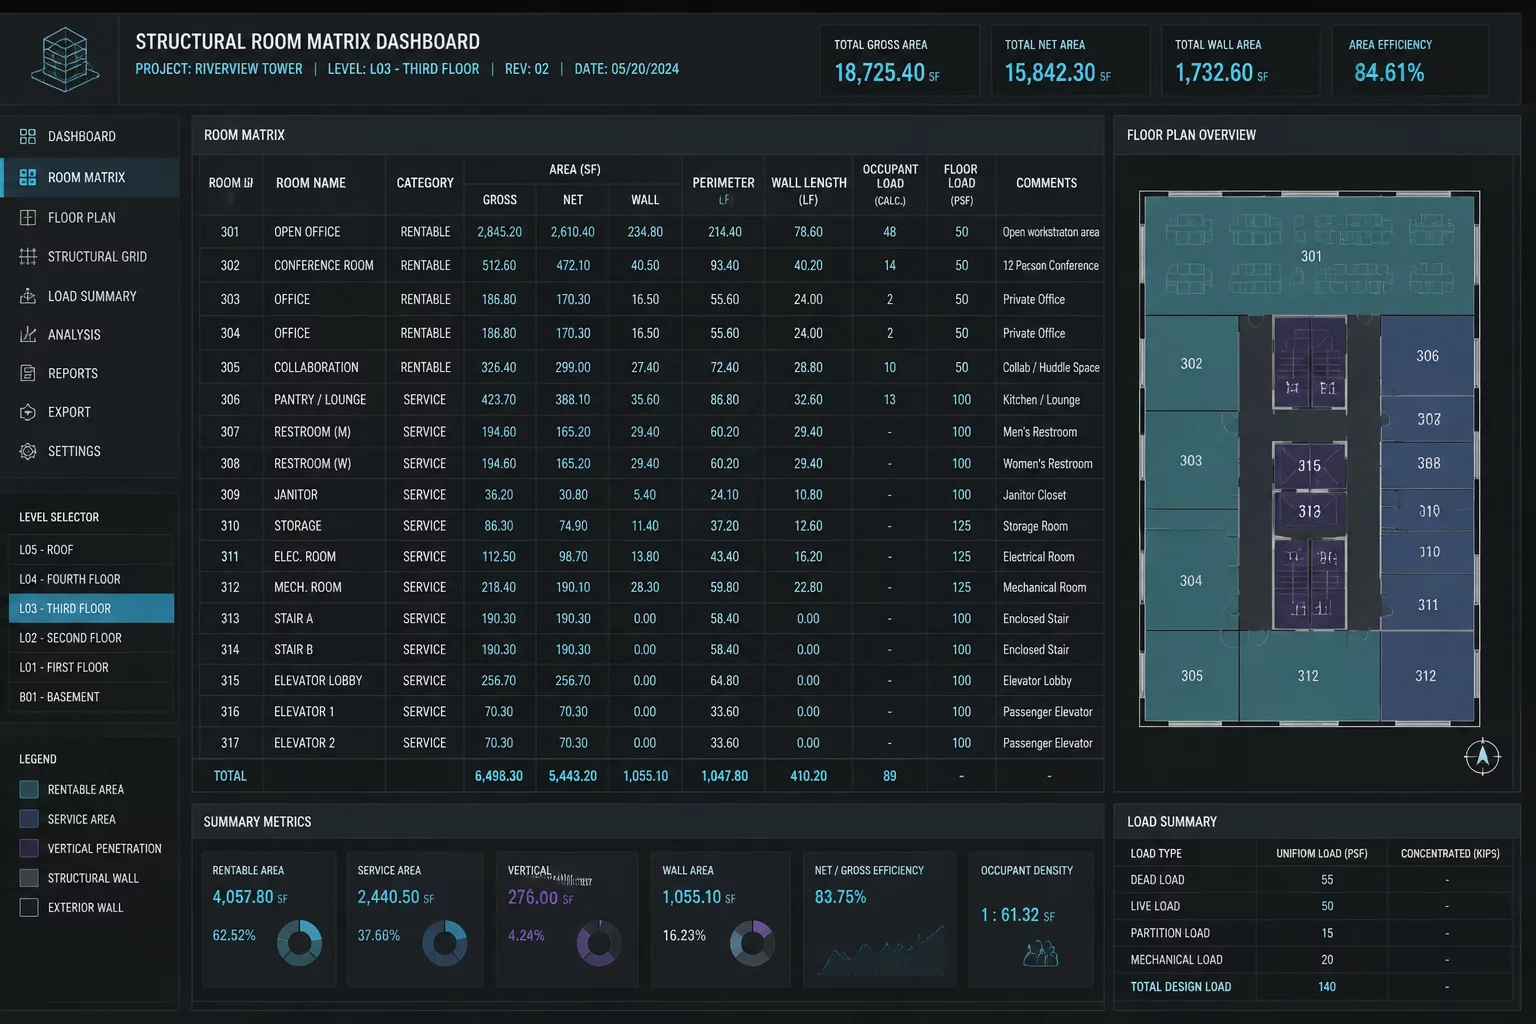Open Settings gear icon
1536x1024 pixels.
tap(28, 451)
